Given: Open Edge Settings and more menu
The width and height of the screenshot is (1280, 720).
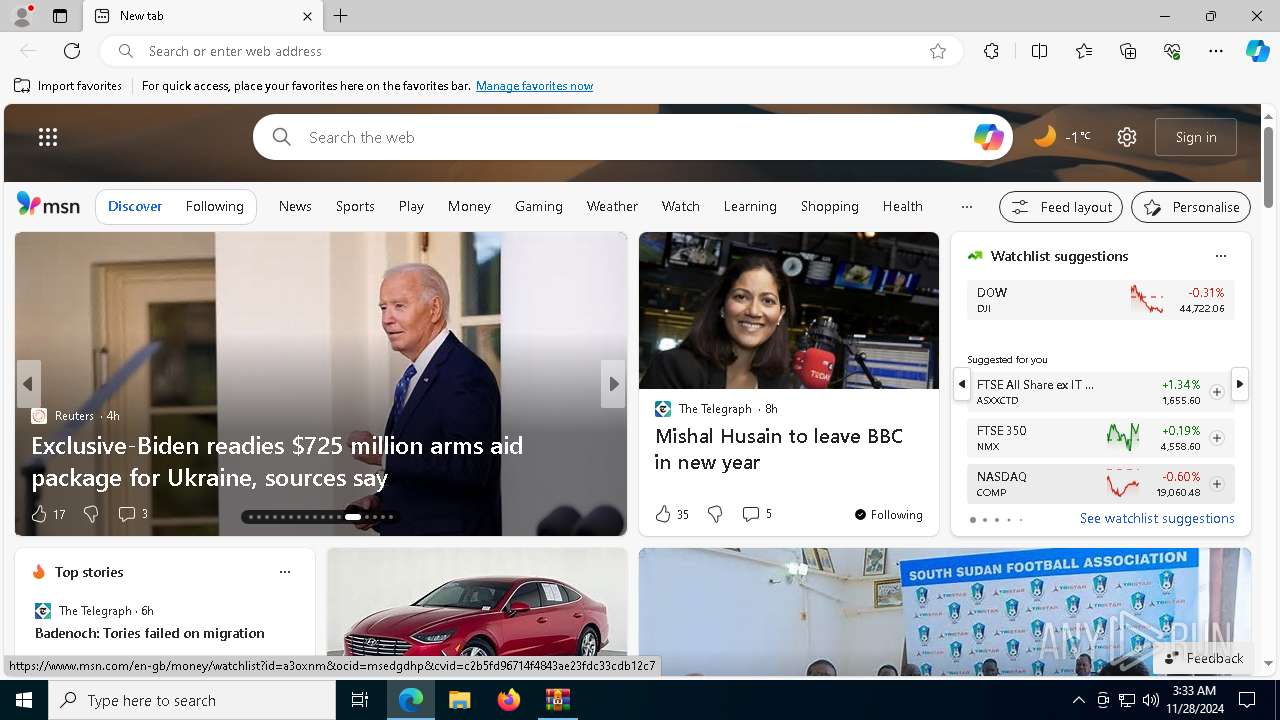Looking at the screenshot, I should (x=1216, y=51).
